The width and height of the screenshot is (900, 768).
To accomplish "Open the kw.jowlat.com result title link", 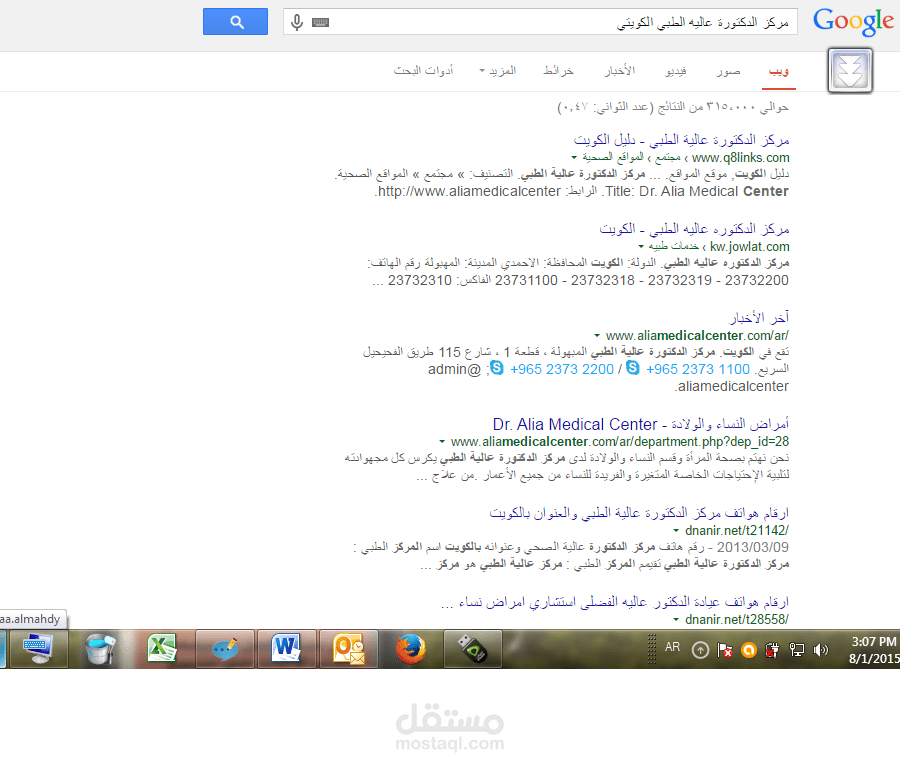I will [x=695, y=228].
